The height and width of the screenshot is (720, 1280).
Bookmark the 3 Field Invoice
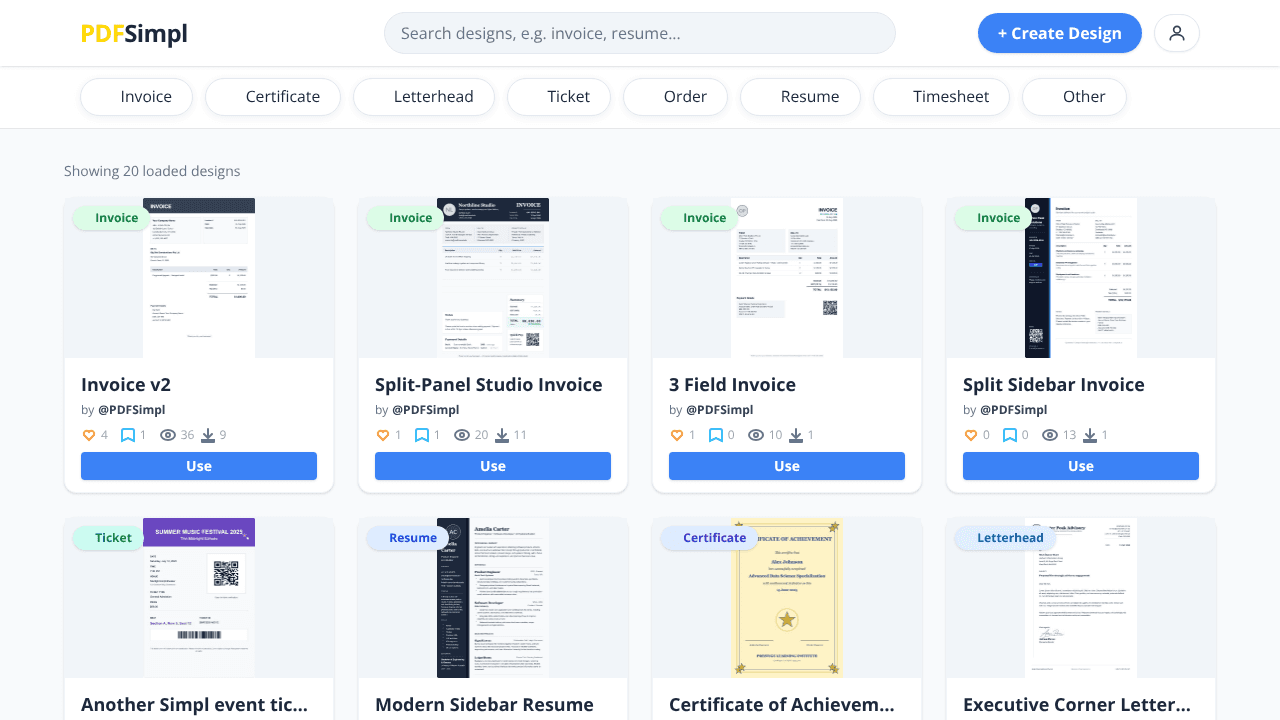click(716, 435)
